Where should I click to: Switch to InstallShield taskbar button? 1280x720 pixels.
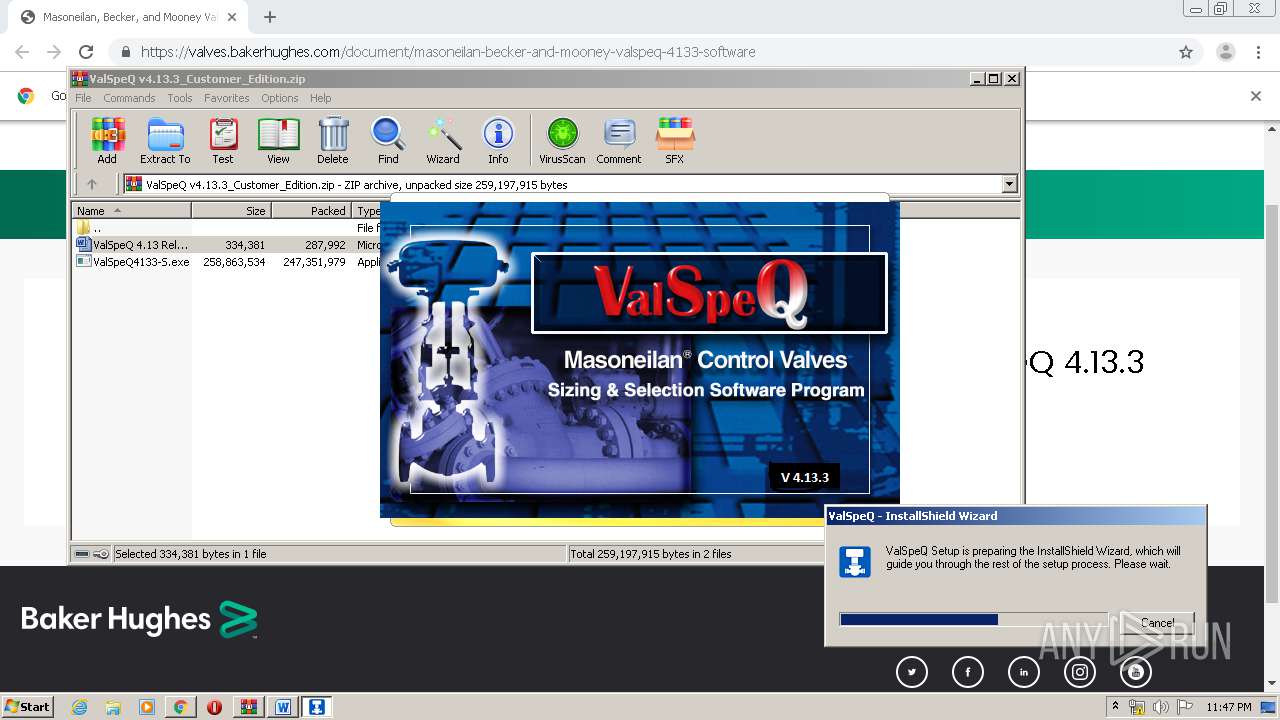tap(317, 707)
